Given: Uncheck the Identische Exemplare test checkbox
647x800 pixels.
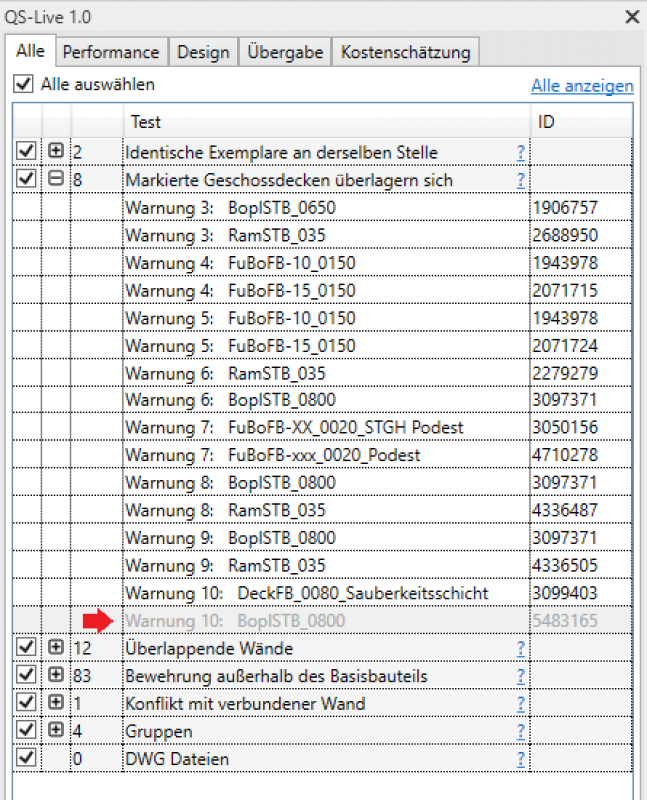Looking at the screenshot, I should pyautogui.click(x=26, y=152).
